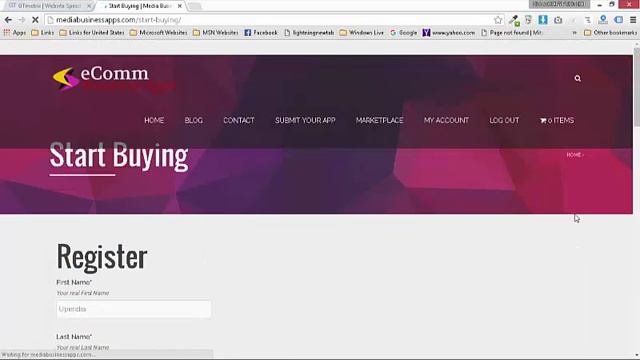Open the eyedropper color picker extension

pos(514,20)
